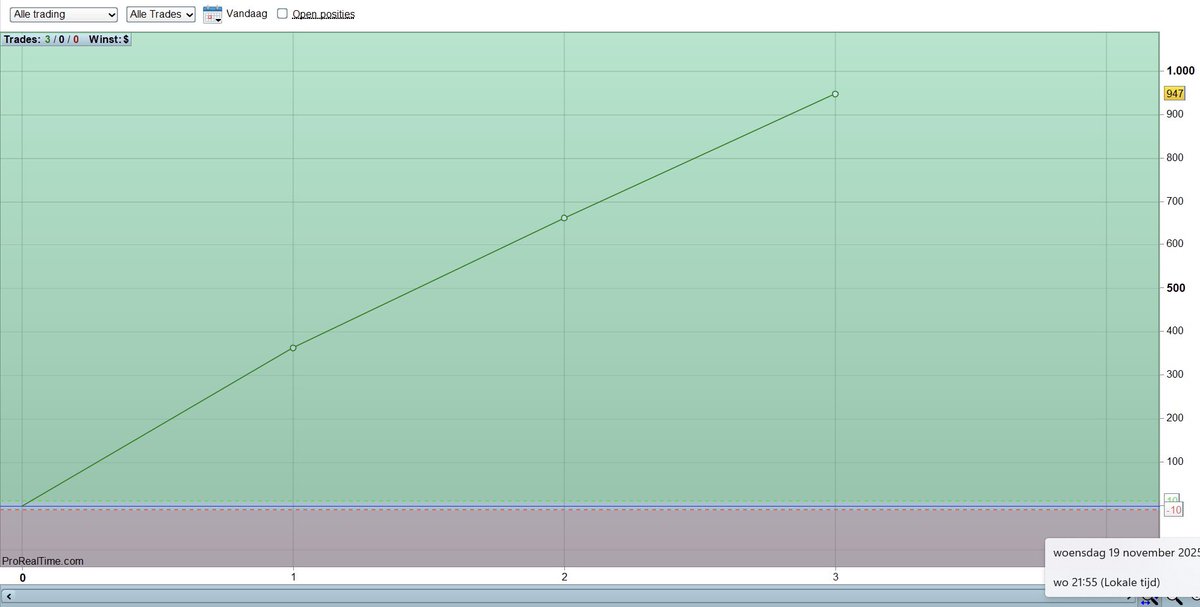This screenshot has width=1200, height=607.
Task: Click the 700 y-axis label
Action: (1176, 202)
